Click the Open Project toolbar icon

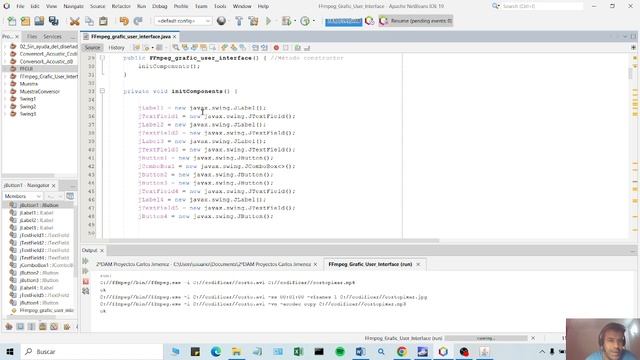coord(39,21)
